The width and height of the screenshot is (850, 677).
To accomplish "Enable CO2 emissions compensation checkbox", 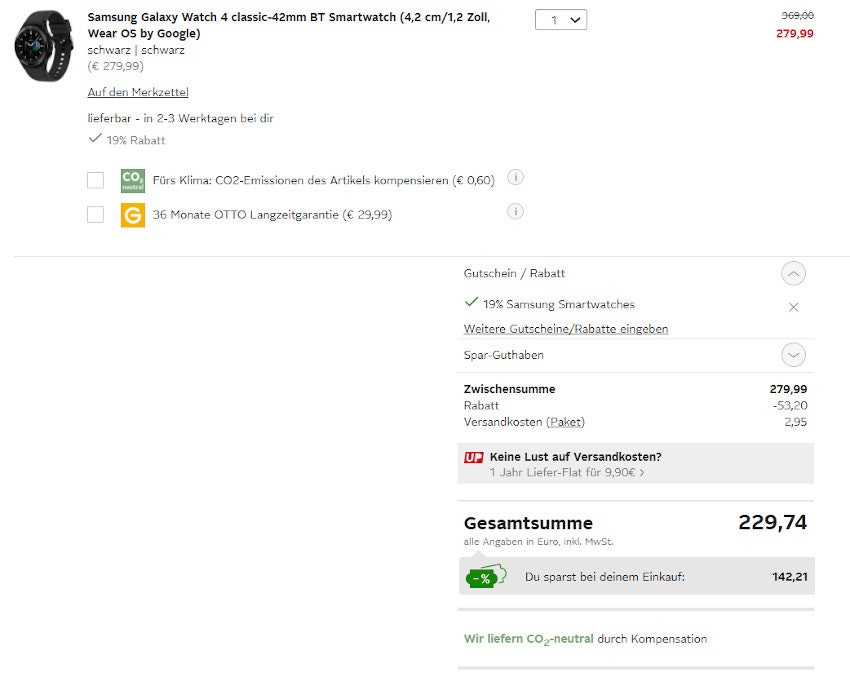I will [x=95, y=180].
